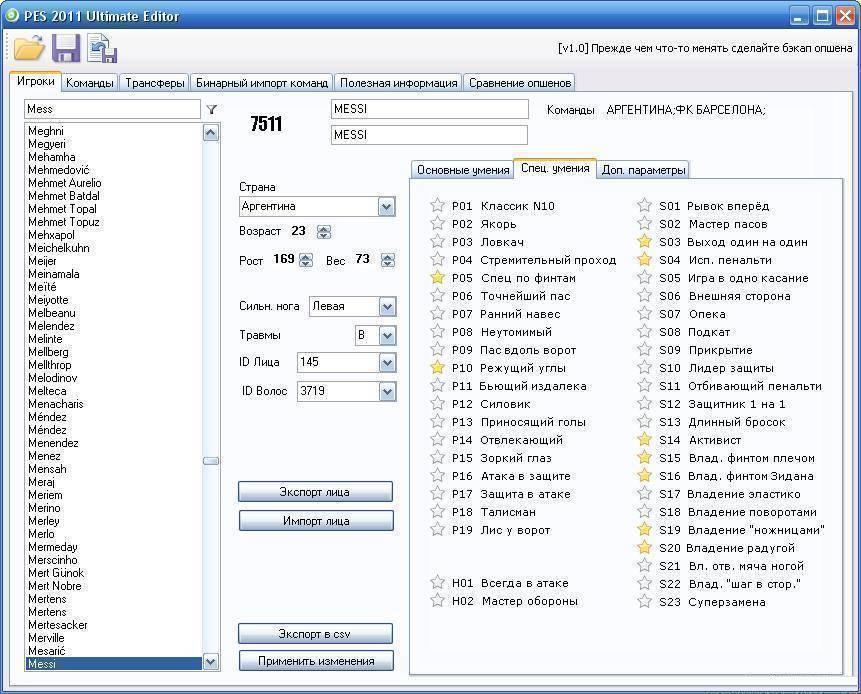Toggle star for H01 Всегда в атаке
861x694 pixels.
pos(437,583)
